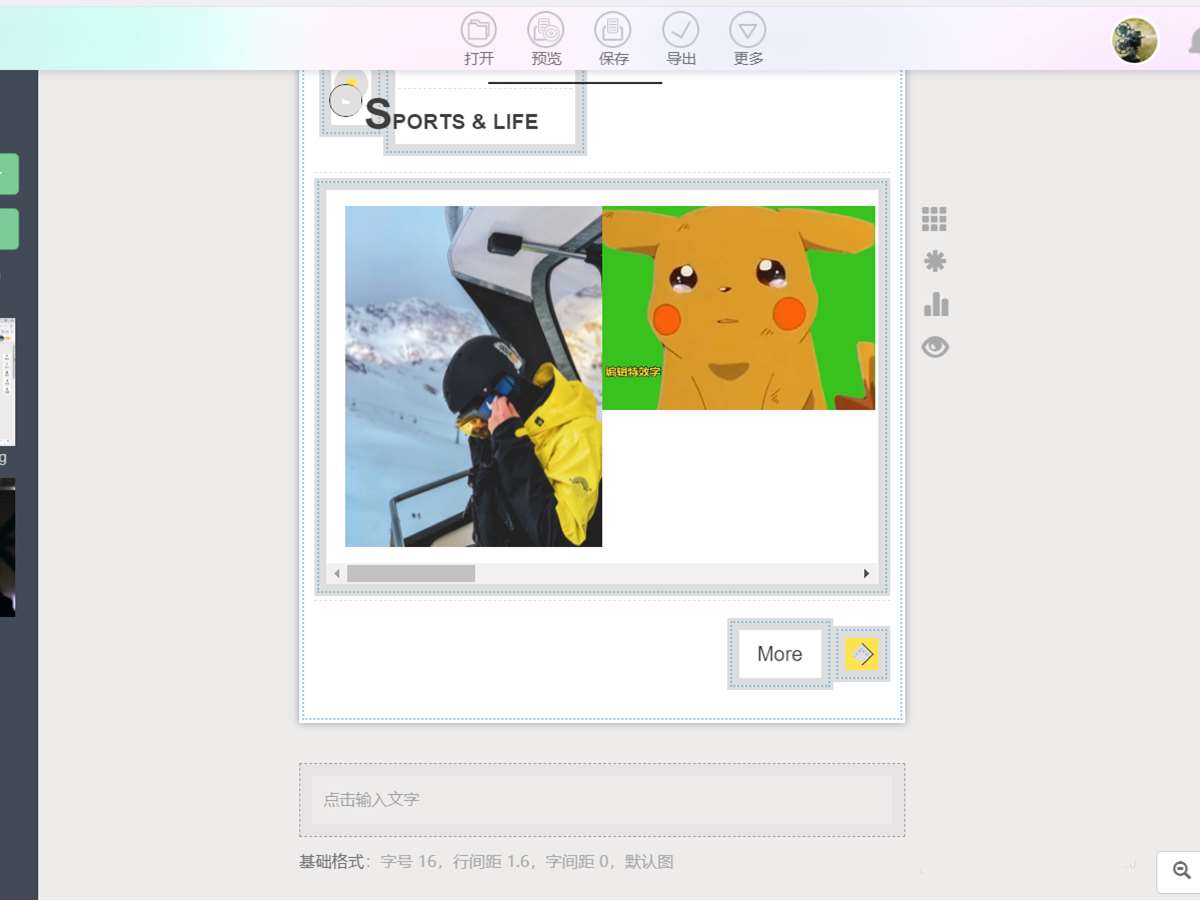Viewport: 1200px width, 900px height.
Task: Click the asterisk icon in the right sidebar
Action: point(935,261)
